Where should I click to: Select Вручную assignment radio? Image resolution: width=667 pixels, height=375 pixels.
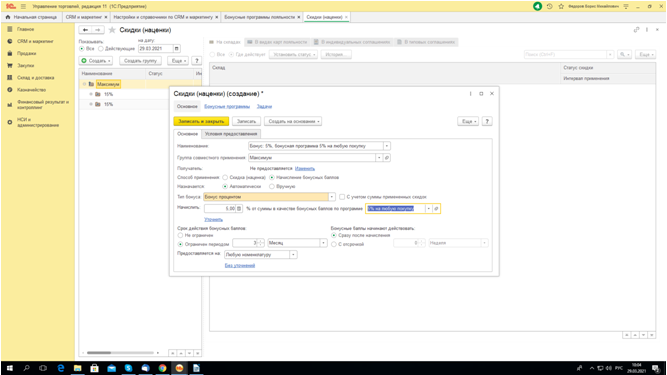pos(272,186)
